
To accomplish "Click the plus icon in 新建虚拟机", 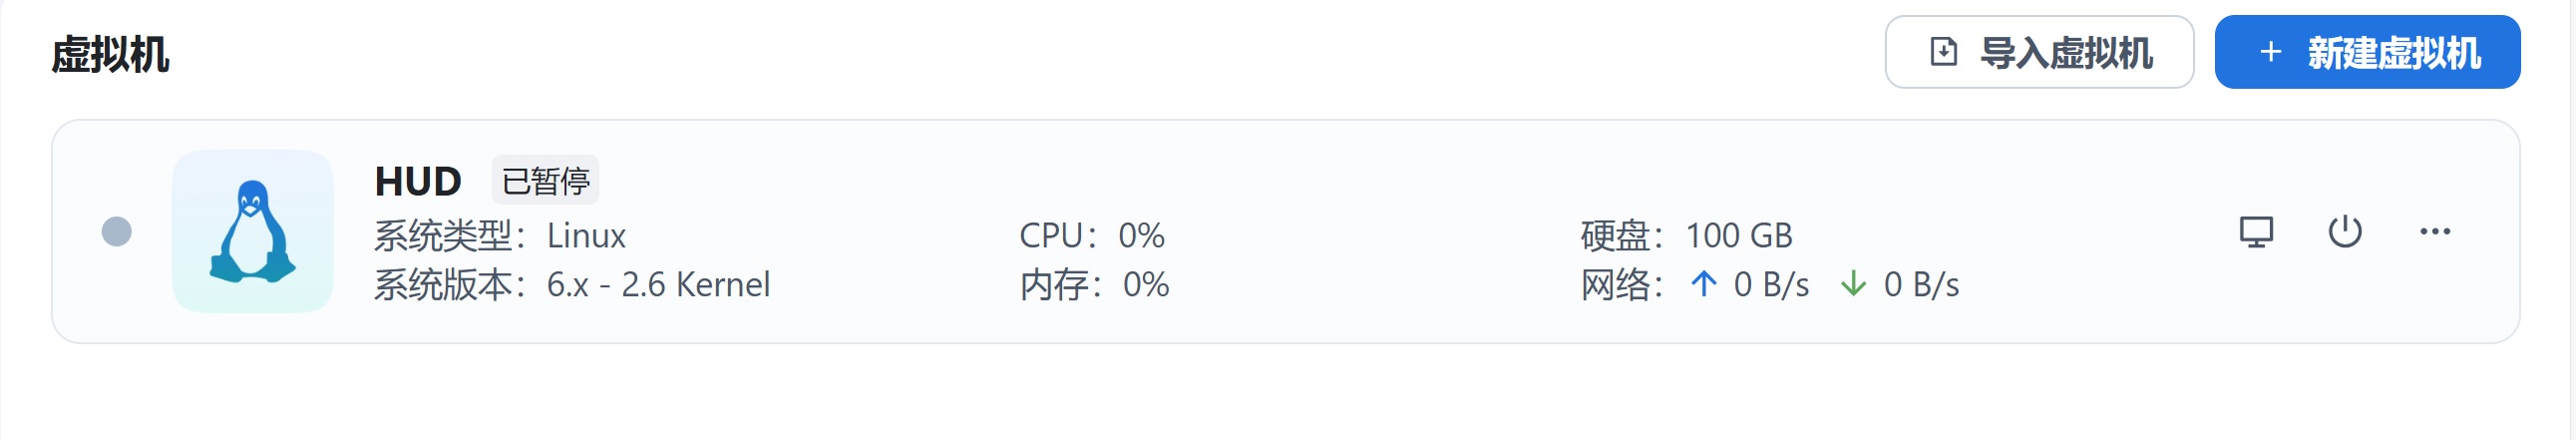I will click(x=2271, y=52).
